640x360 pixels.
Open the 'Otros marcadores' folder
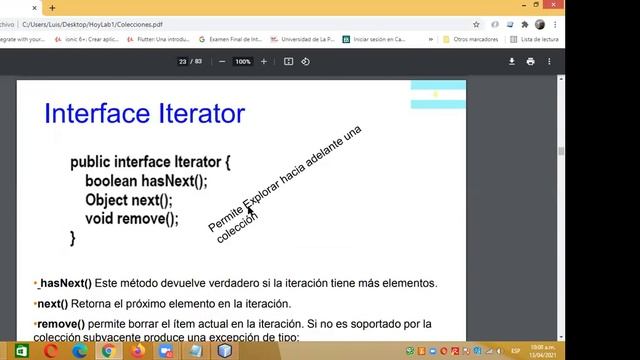tap(471, 39)
